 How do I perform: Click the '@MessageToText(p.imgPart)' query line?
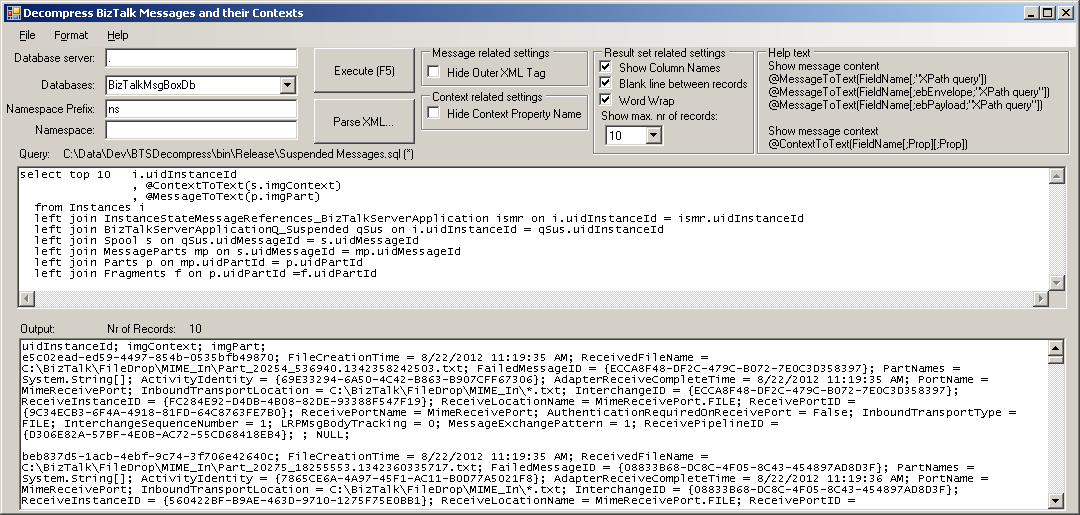(226, 196)
